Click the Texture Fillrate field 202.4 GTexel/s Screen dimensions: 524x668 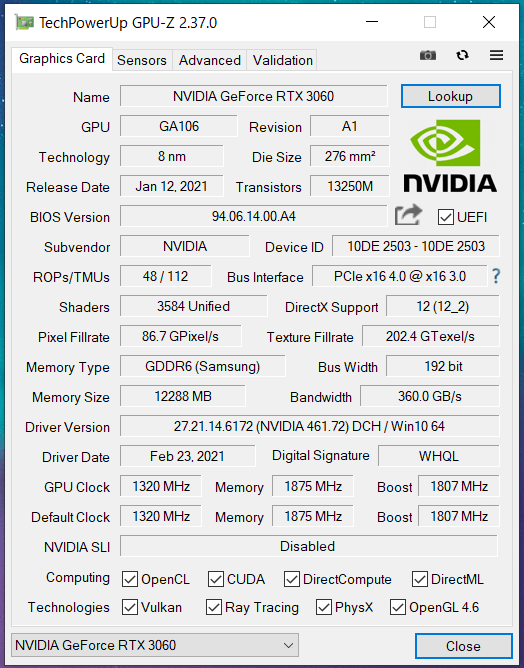point(430,337)
